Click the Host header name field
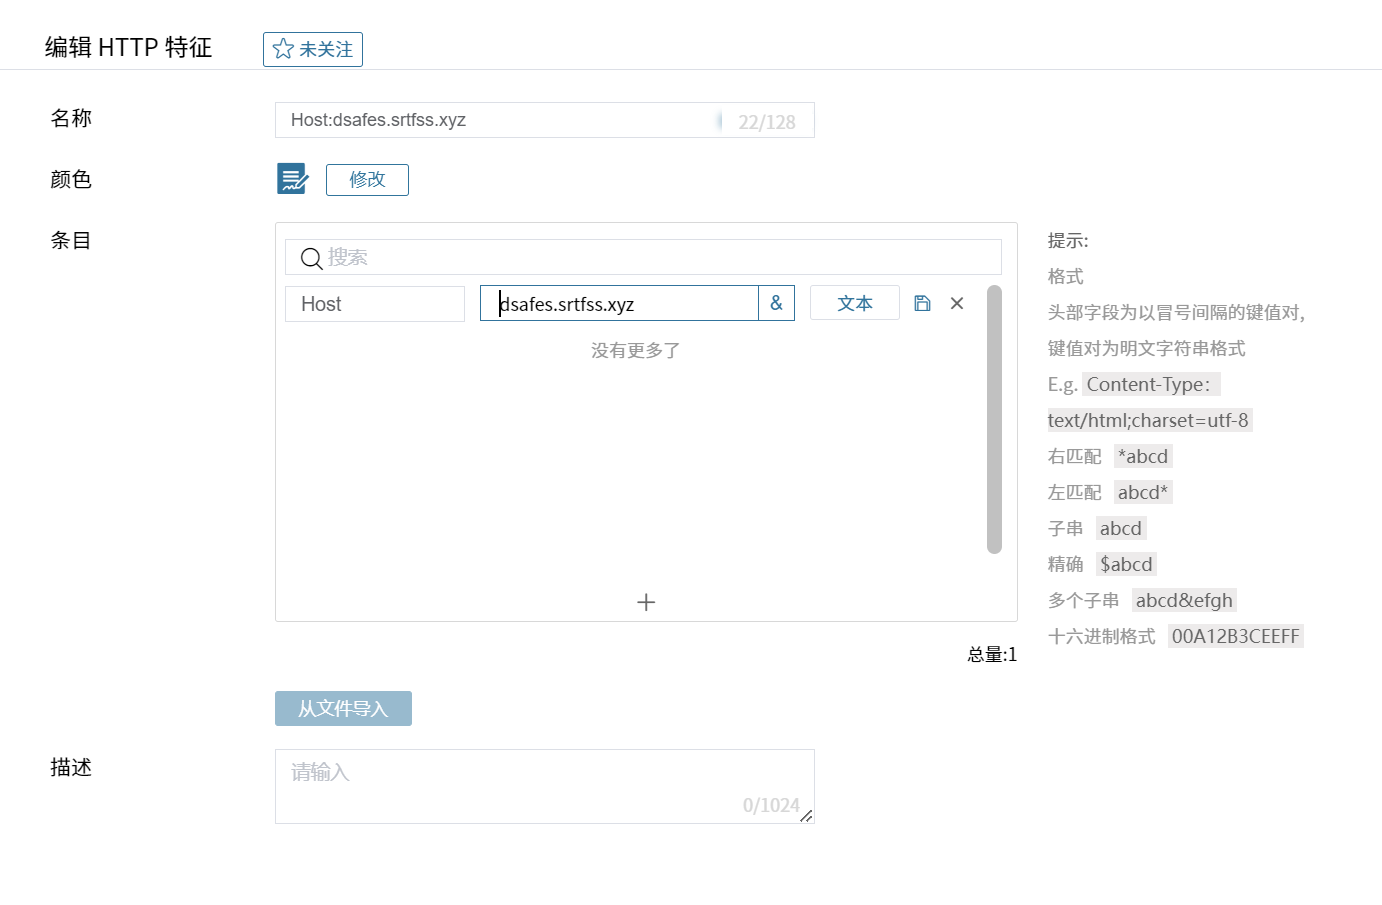The width and height of the screenshot is (1382, 905). [x=374, y=304]
